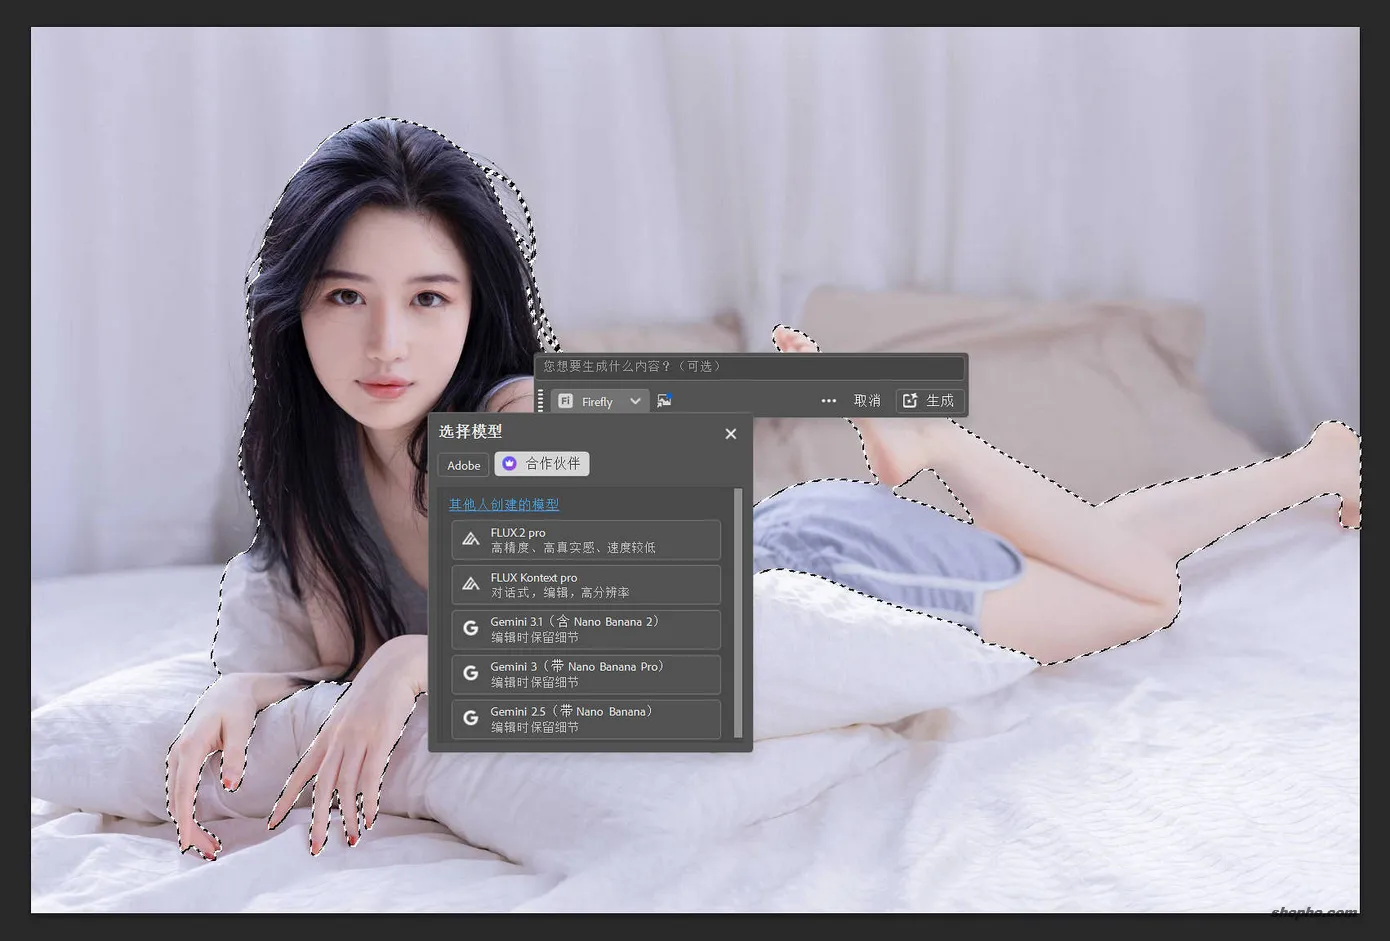Open the Firefly model dropdown

coord(600,401)
